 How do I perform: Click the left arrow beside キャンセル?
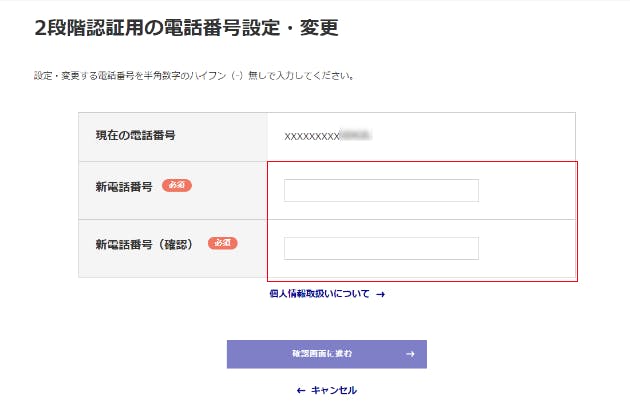[x=301, y=390]
